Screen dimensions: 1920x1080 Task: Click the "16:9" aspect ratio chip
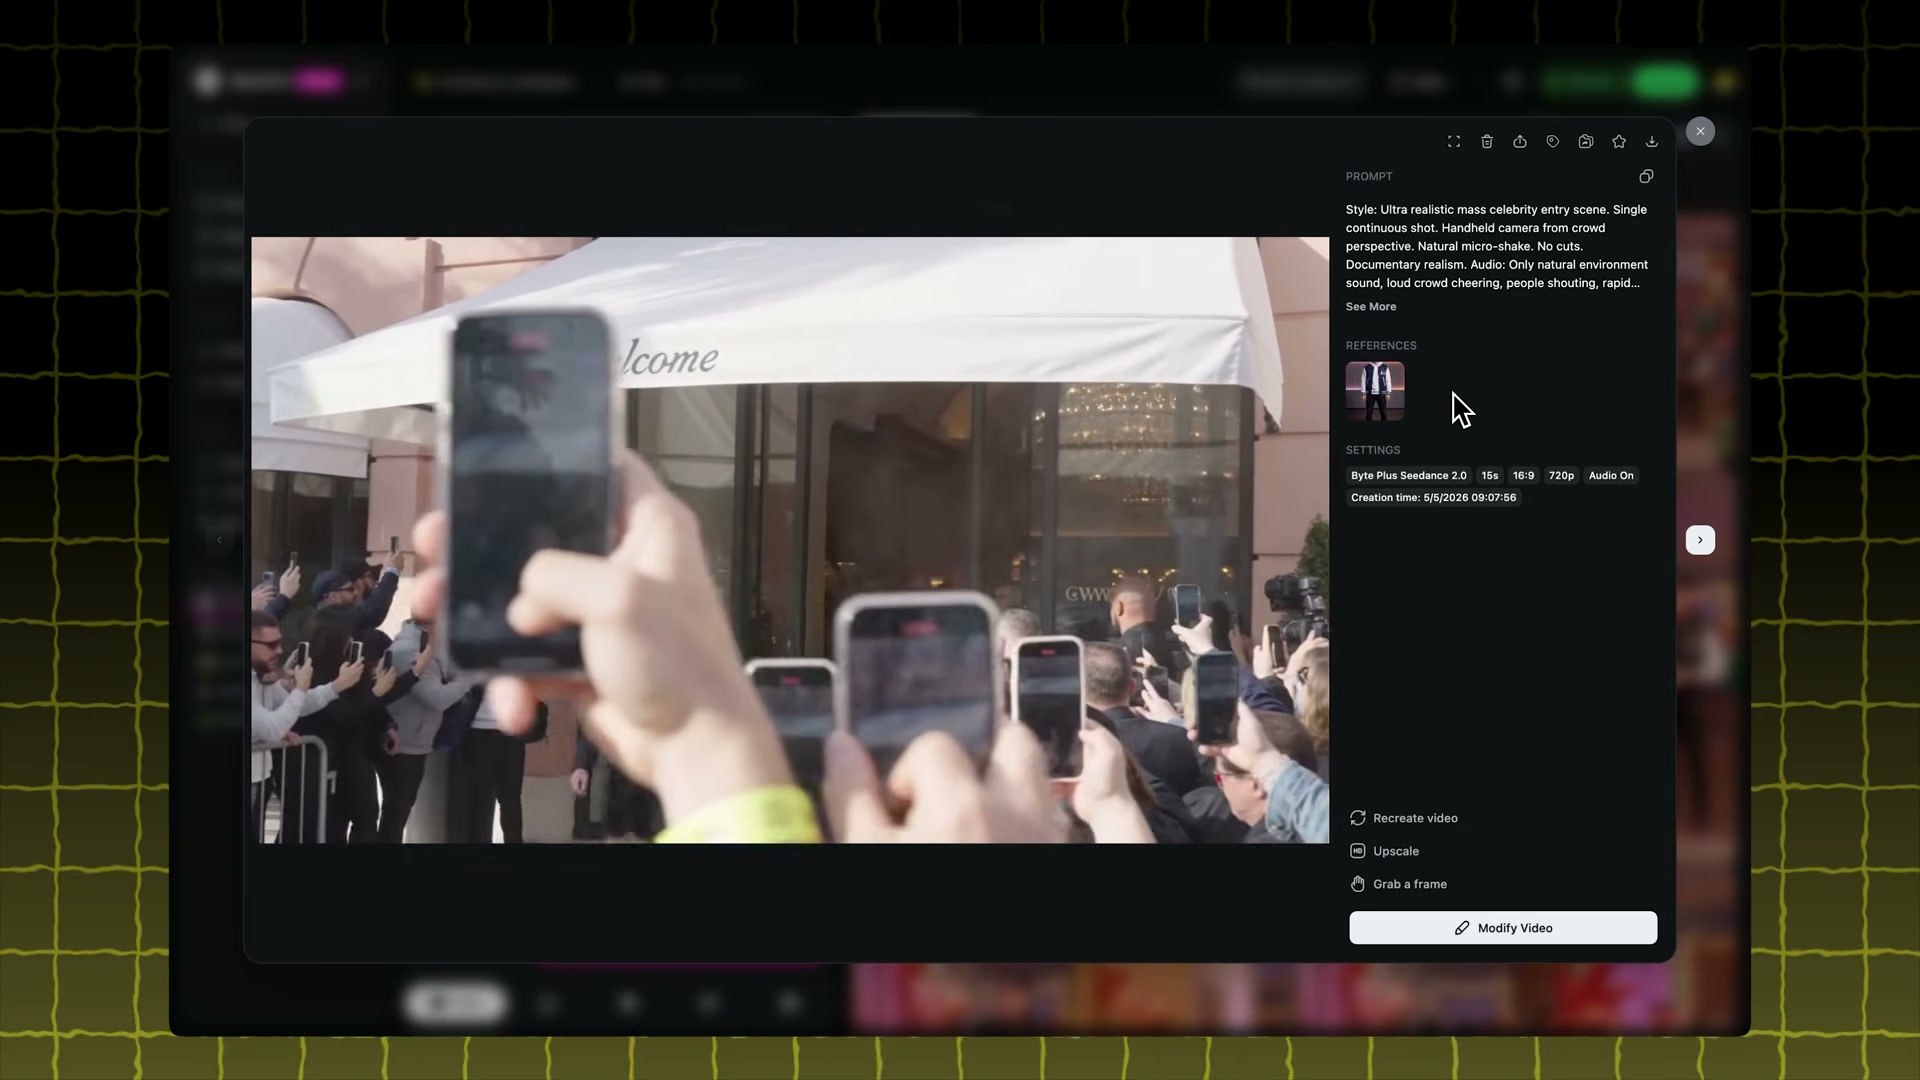pos(1524,476)
